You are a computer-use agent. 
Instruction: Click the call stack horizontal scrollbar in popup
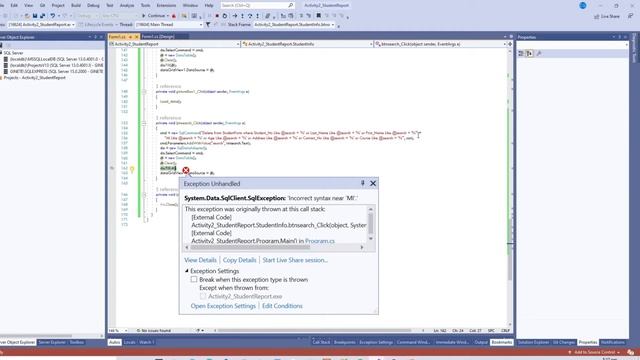point(274,247)
